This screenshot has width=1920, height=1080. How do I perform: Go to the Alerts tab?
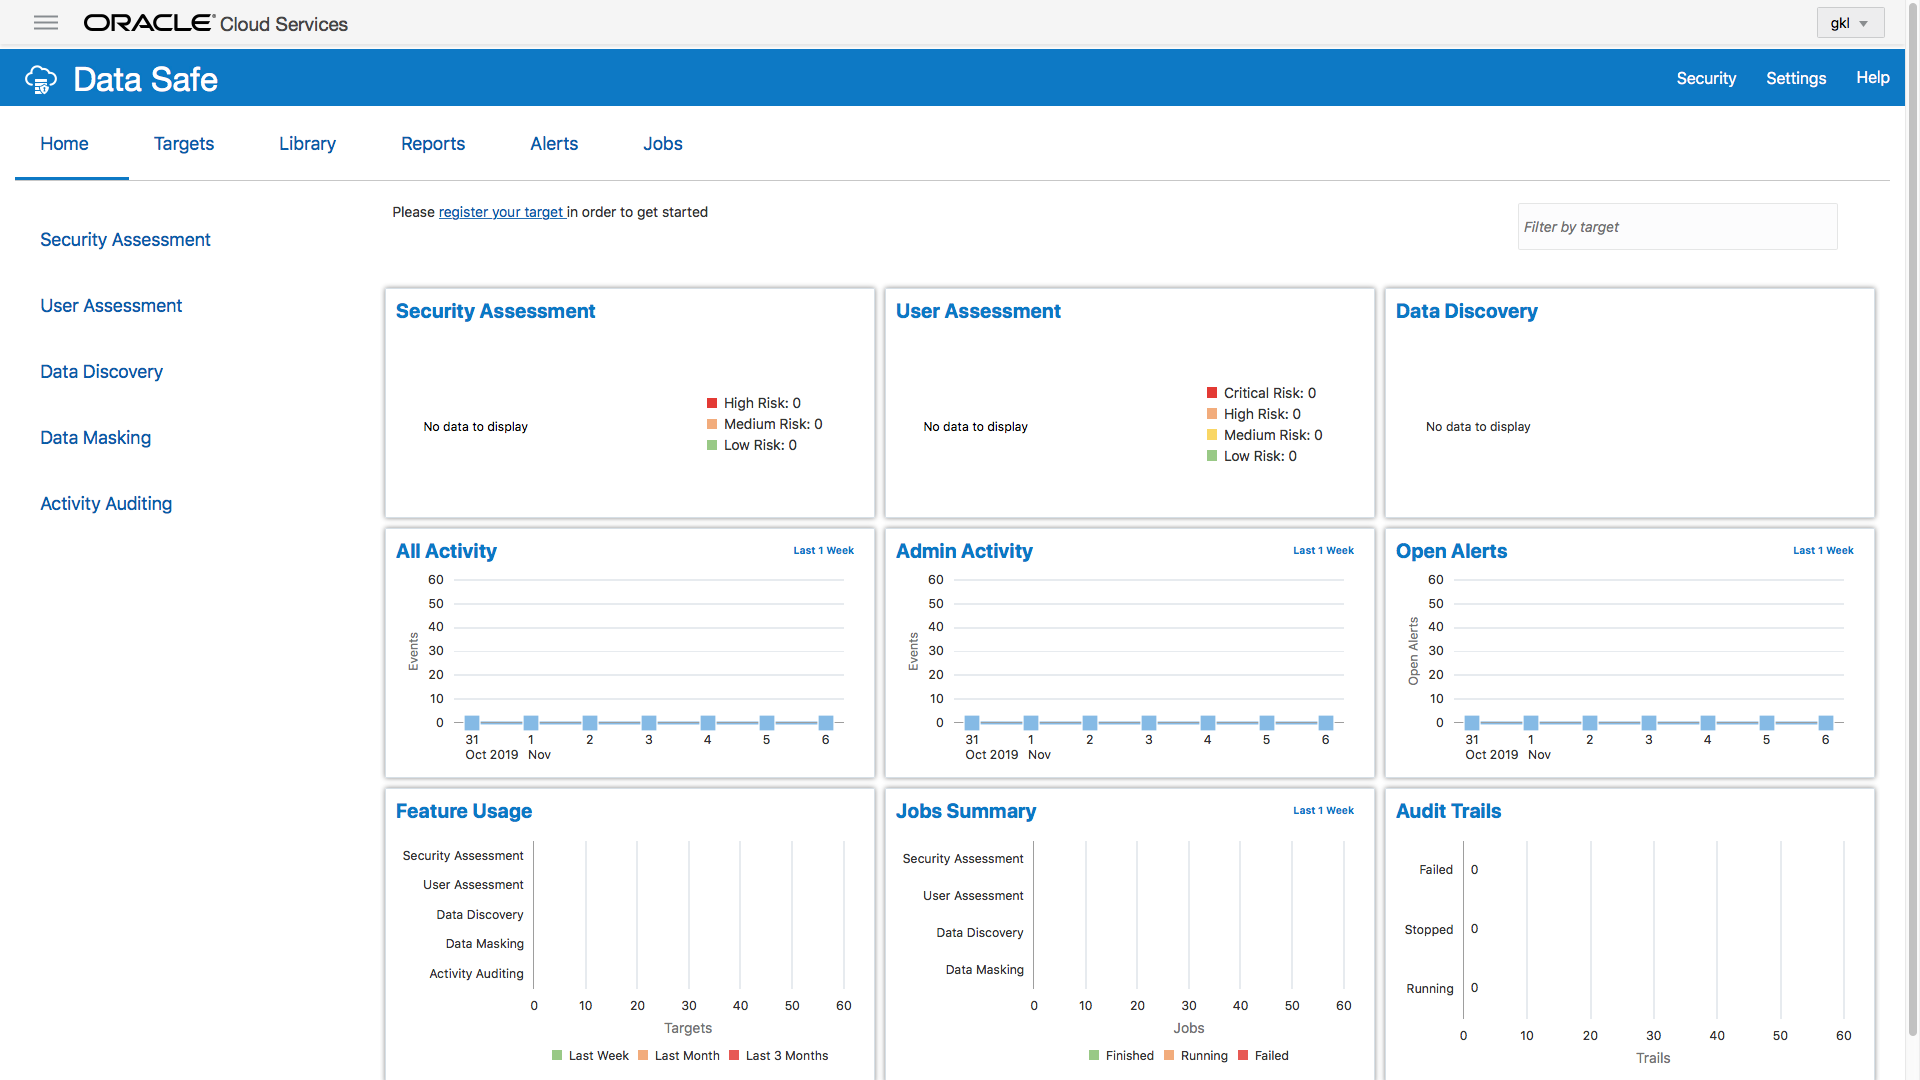click(554, 144)
